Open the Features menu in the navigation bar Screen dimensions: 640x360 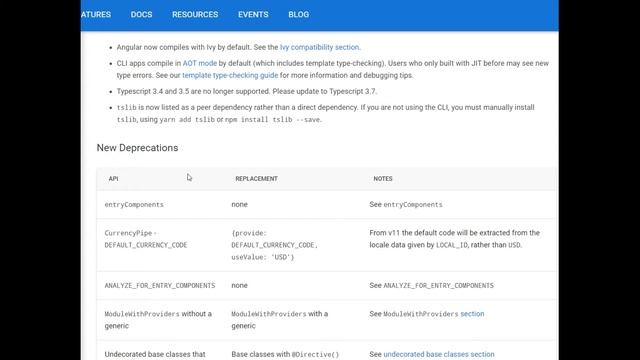[96, 14]
